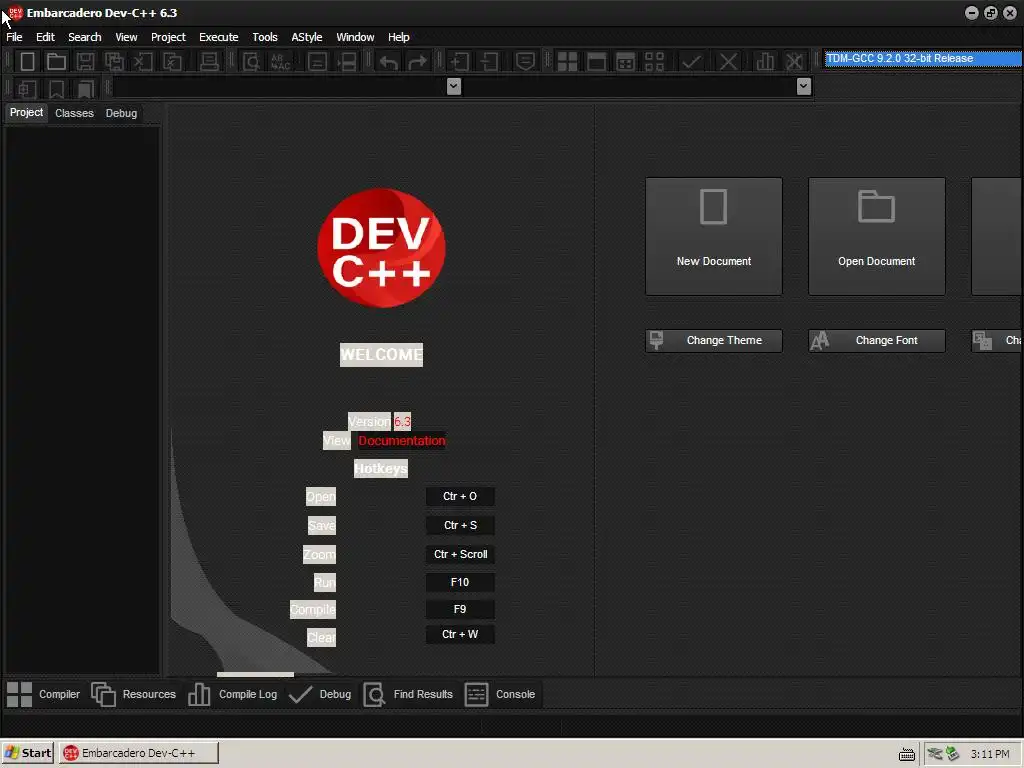Click the Run window toolbar icon
The image size is (1024, 768).
pos(596,61)
